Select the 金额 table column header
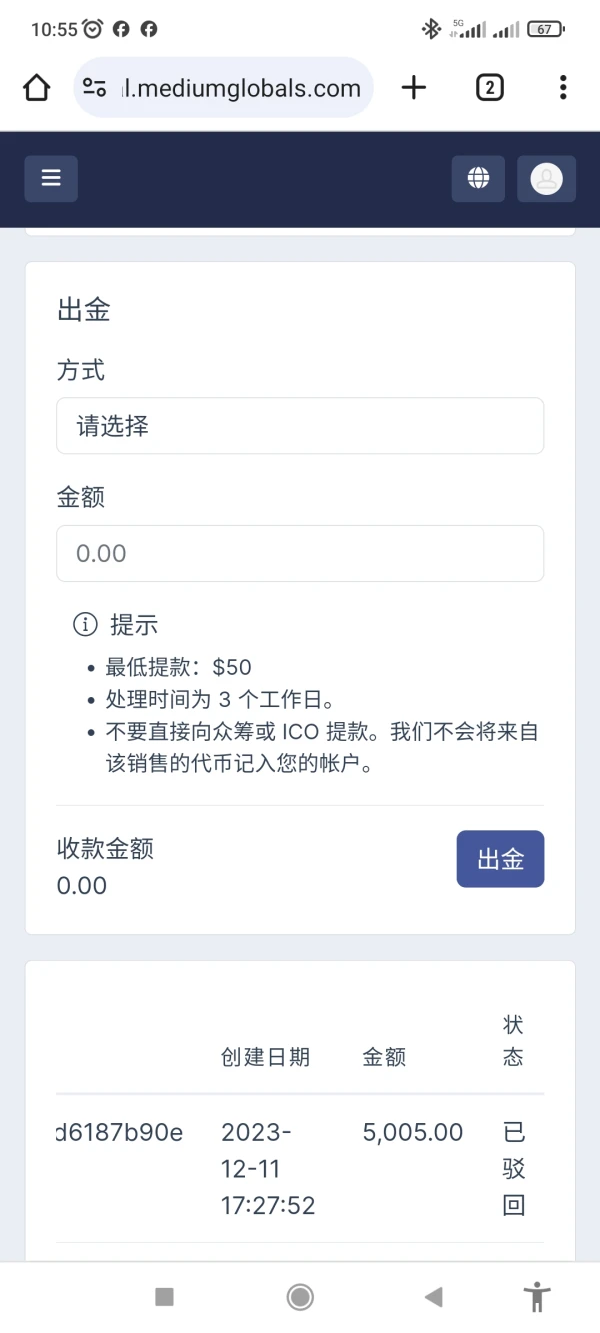The height and width of the screenshot is (1333, 600). (384, 1057)
